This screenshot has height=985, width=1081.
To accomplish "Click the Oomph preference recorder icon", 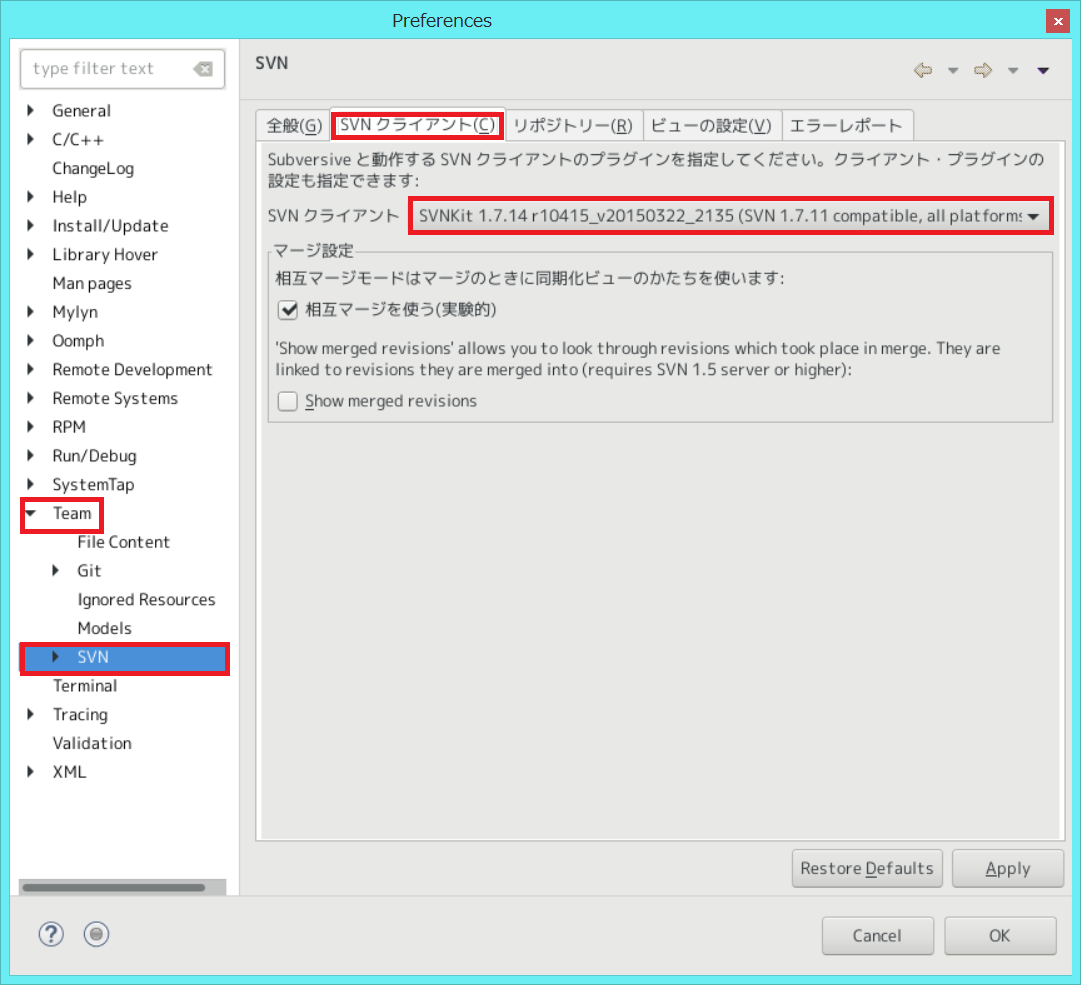I will [x=96, y=934].
